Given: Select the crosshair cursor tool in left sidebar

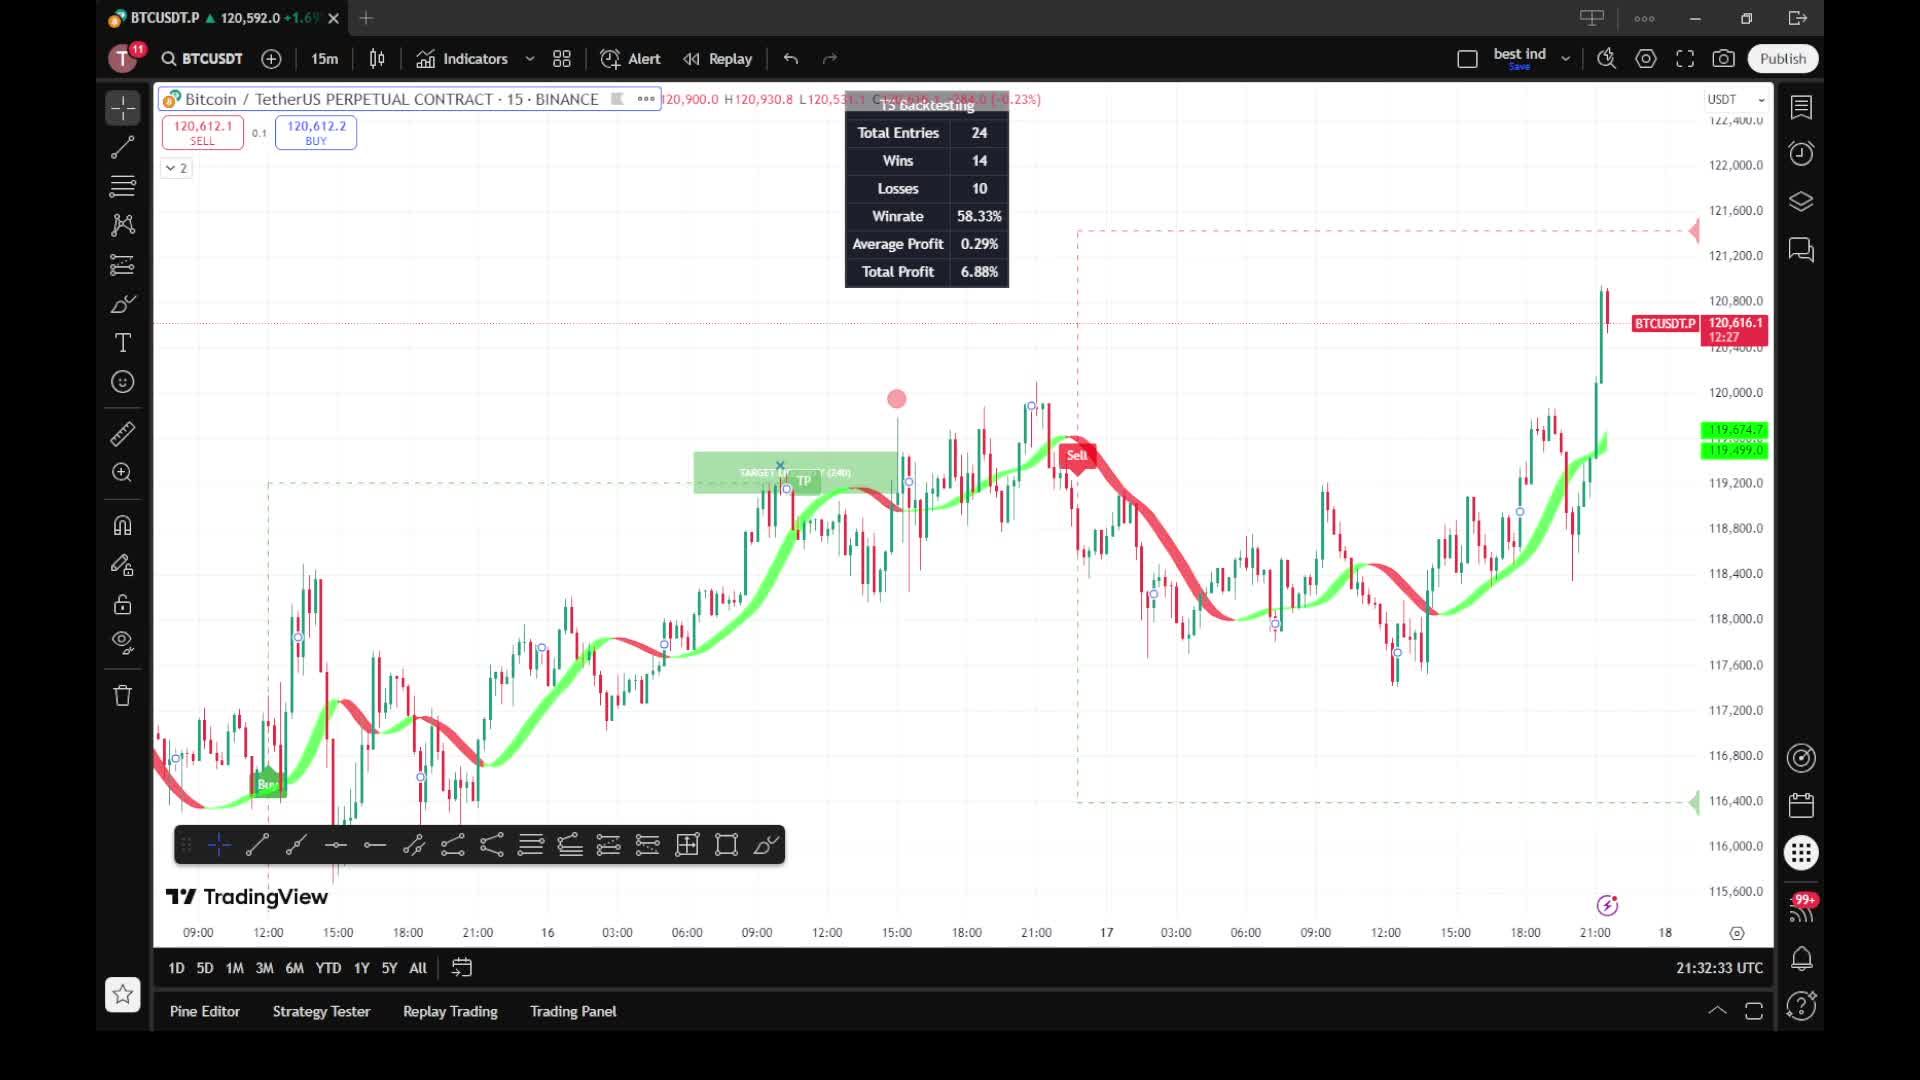Looking at the screenshot, I should 123,108.
